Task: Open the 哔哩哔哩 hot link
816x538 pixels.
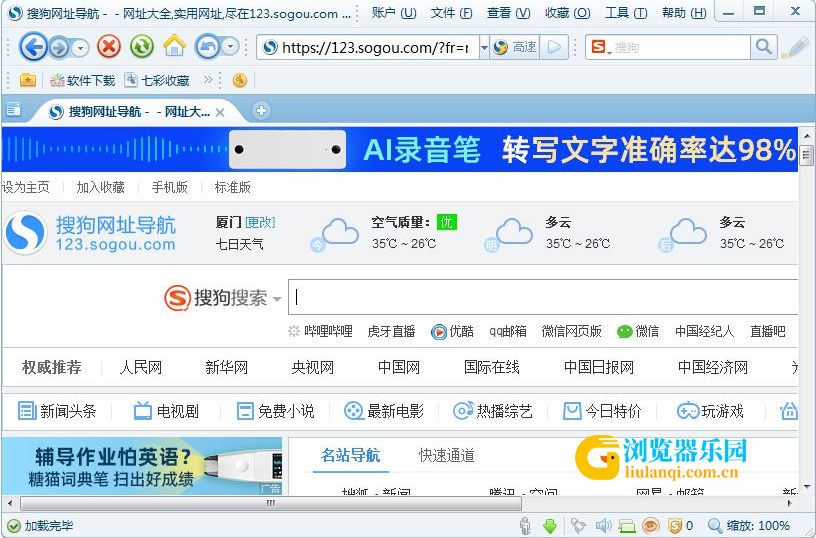Action: [x=328, y=331]
